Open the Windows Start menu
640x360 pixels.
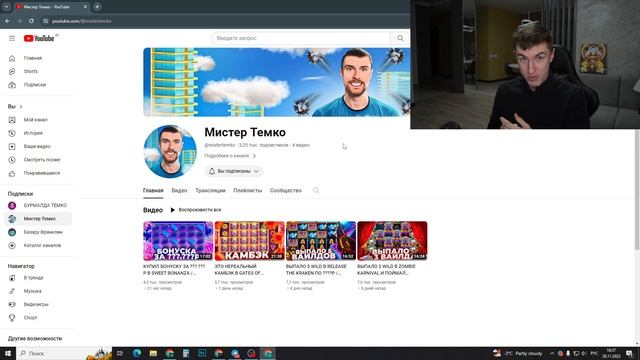tap(8, 353)
